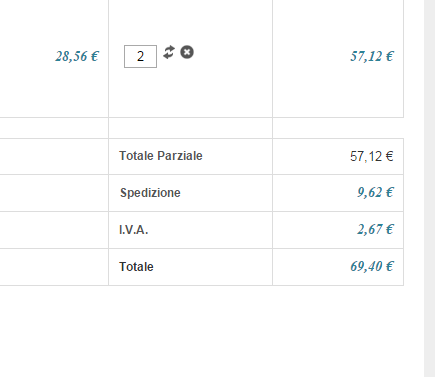435x377 pixels.
Task: Click the I.V.A. amount 2,67 €
Action: pos(375,229)
